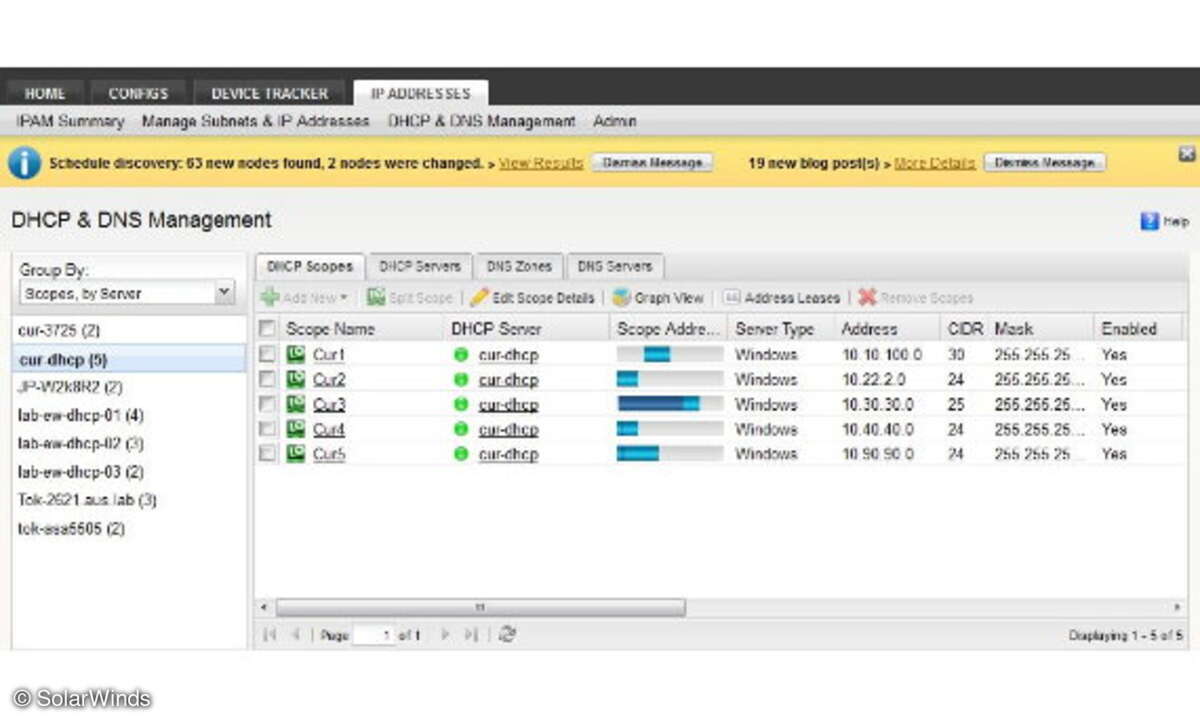Viewport: 1200px width, 720px height.
Task: Open the DEVICE TRACKER top tab
Action: tap(269, 93)
